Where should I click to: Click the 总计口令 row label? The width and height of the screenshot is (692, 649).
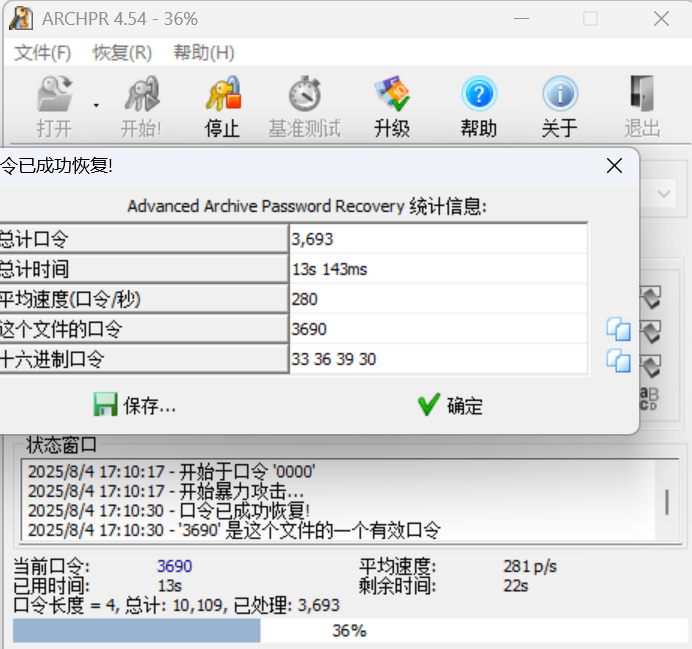click(x=144, y=239)
